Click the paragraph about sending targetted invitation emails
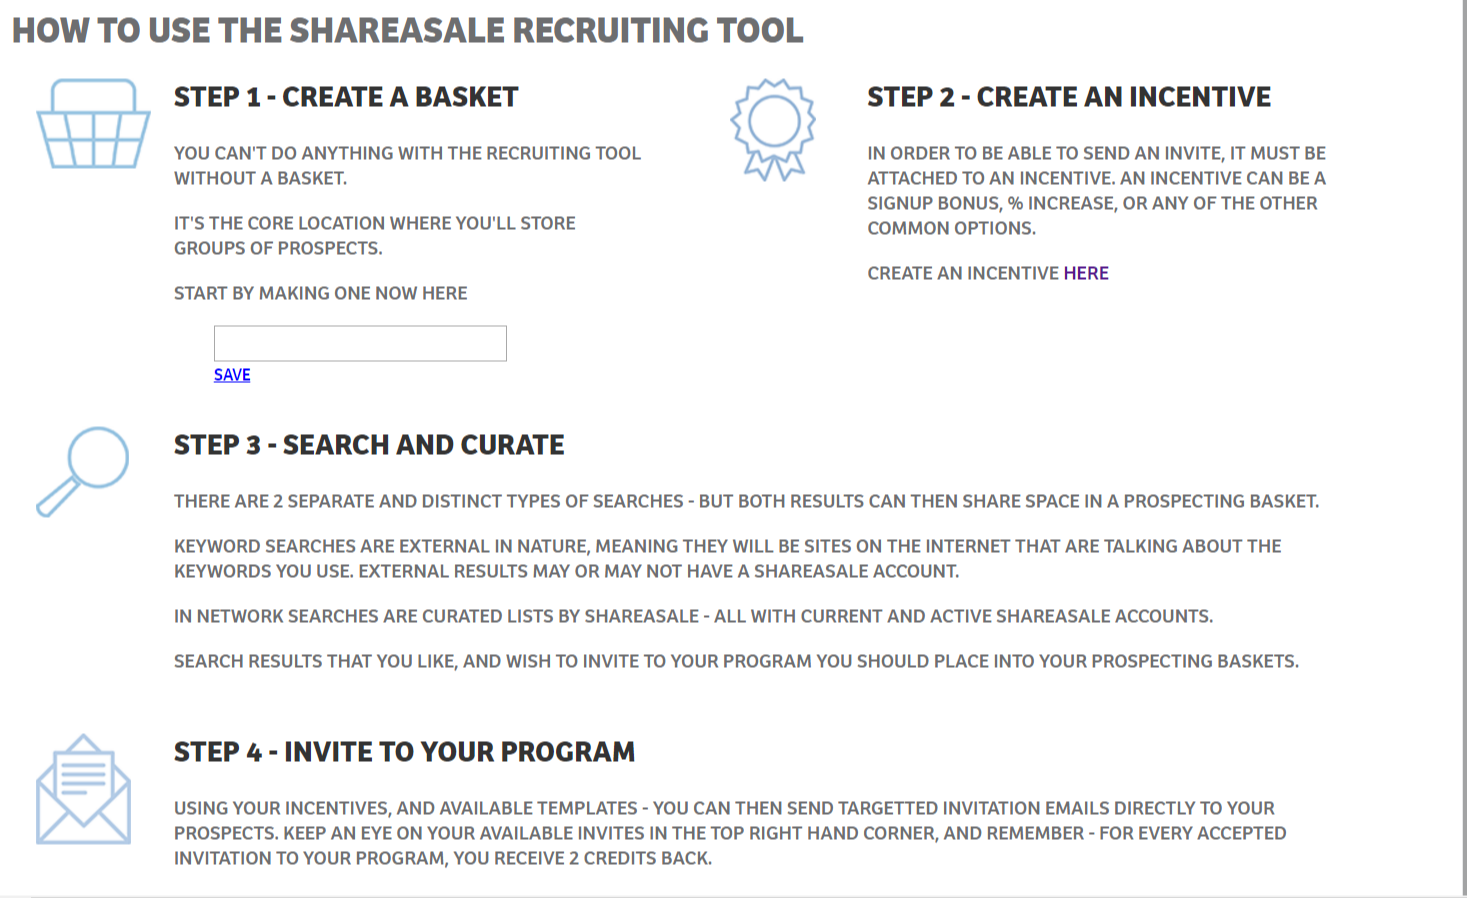This screenshot has width=1467, height=898. 730,833
